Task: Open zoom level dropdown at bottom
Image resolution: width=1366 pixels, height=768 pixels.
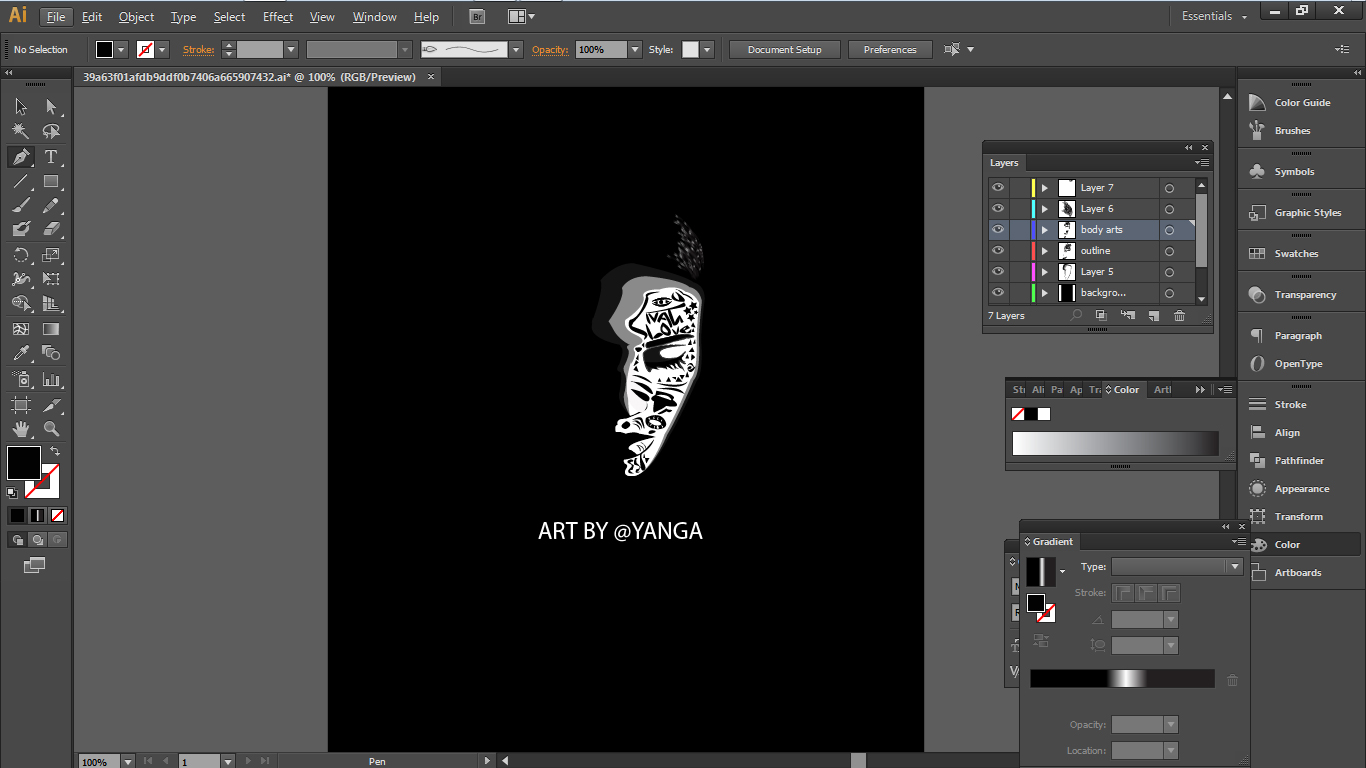Action: coord(127,762)
